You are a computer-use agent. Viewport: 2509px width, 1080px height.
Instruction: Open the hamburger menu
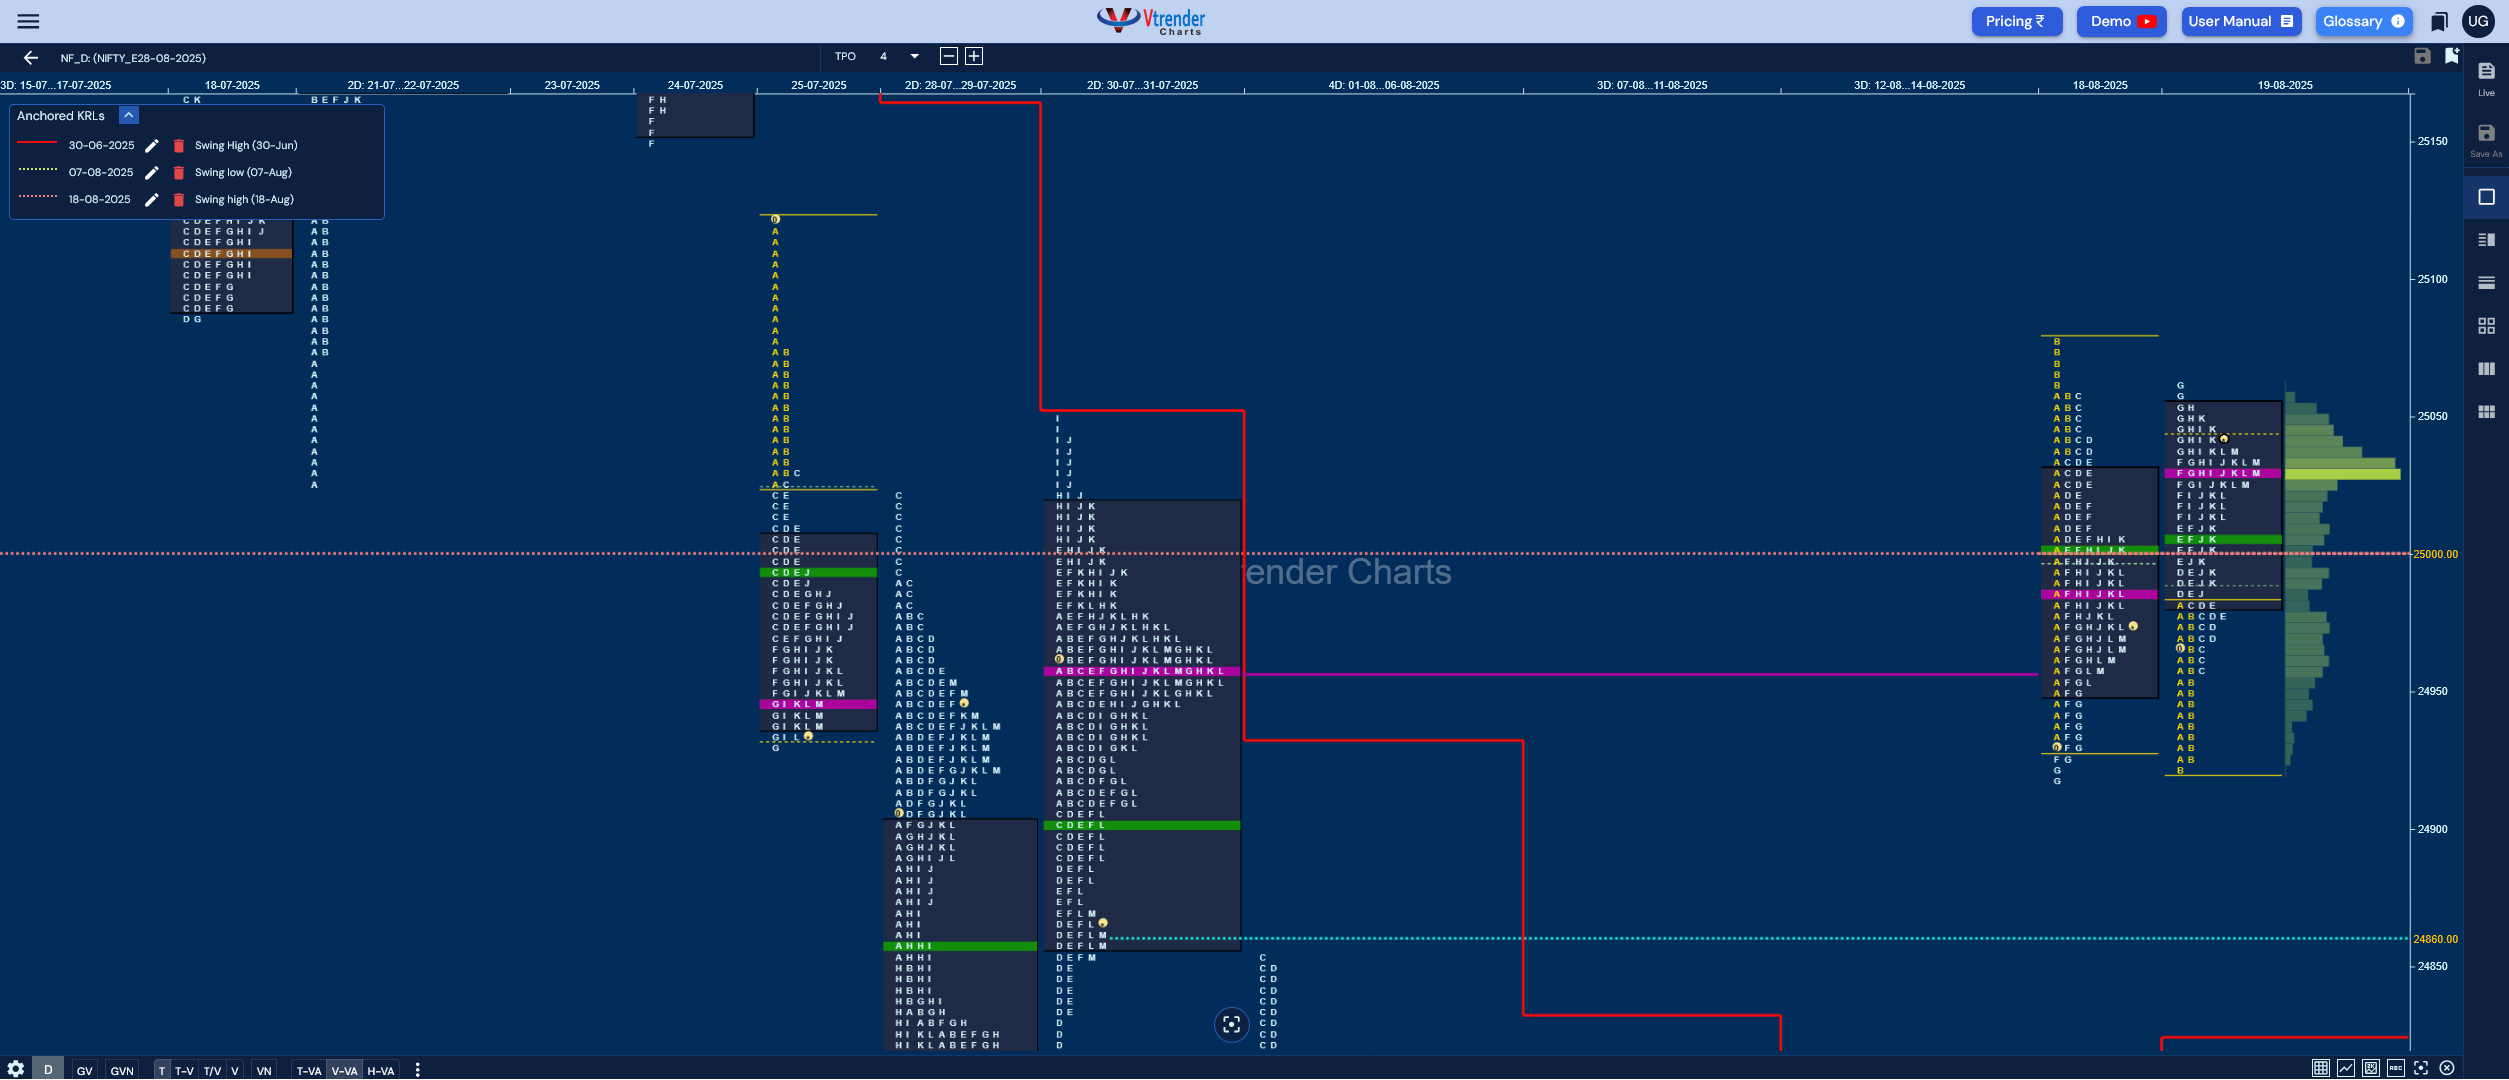(28, 21)
